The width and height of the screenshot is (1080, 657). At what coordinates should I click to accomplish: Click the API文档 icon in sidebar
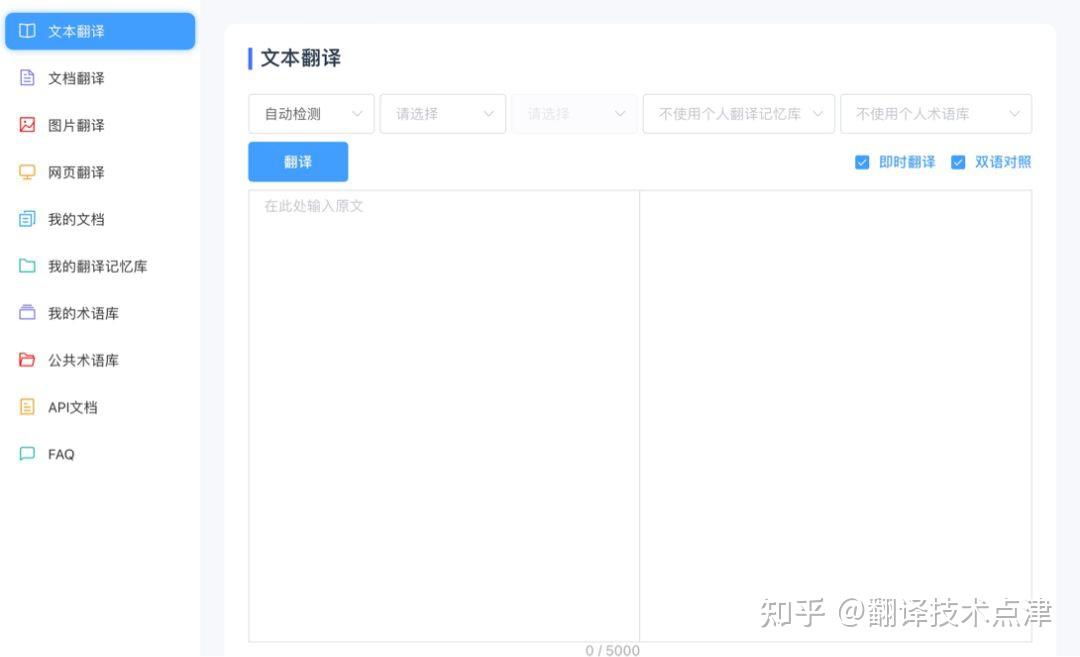[x=27, y=407]
